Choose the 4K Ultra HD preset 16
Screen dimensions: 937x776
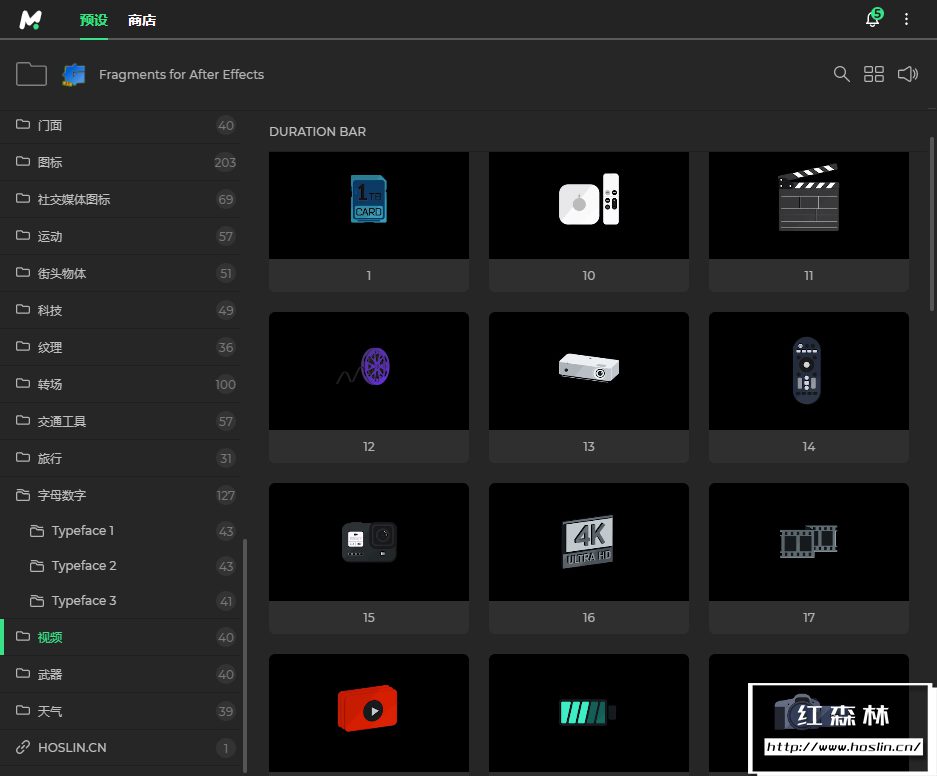click(588, 542)
